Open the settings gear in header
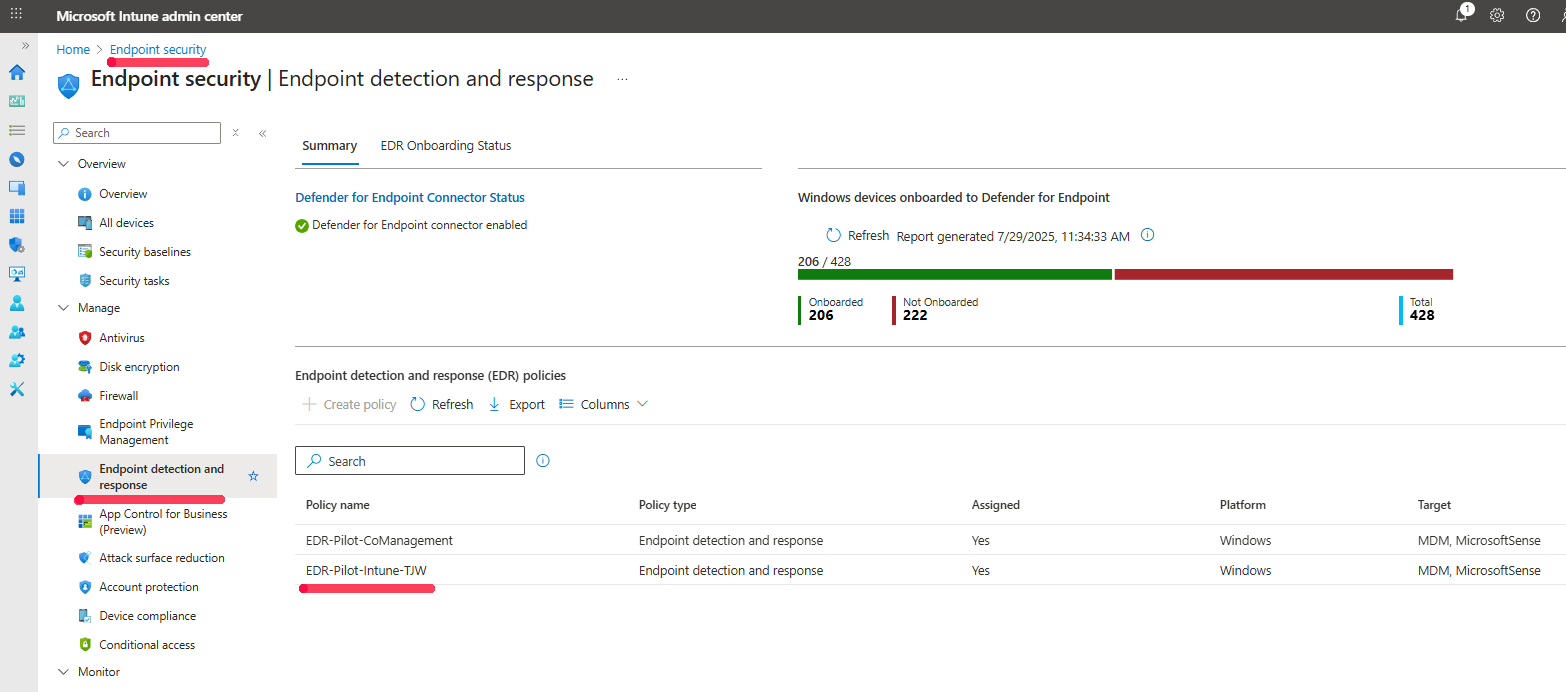Image resolution: width=1566 pixels, height=692 pixels. [x=1497, y=15]
